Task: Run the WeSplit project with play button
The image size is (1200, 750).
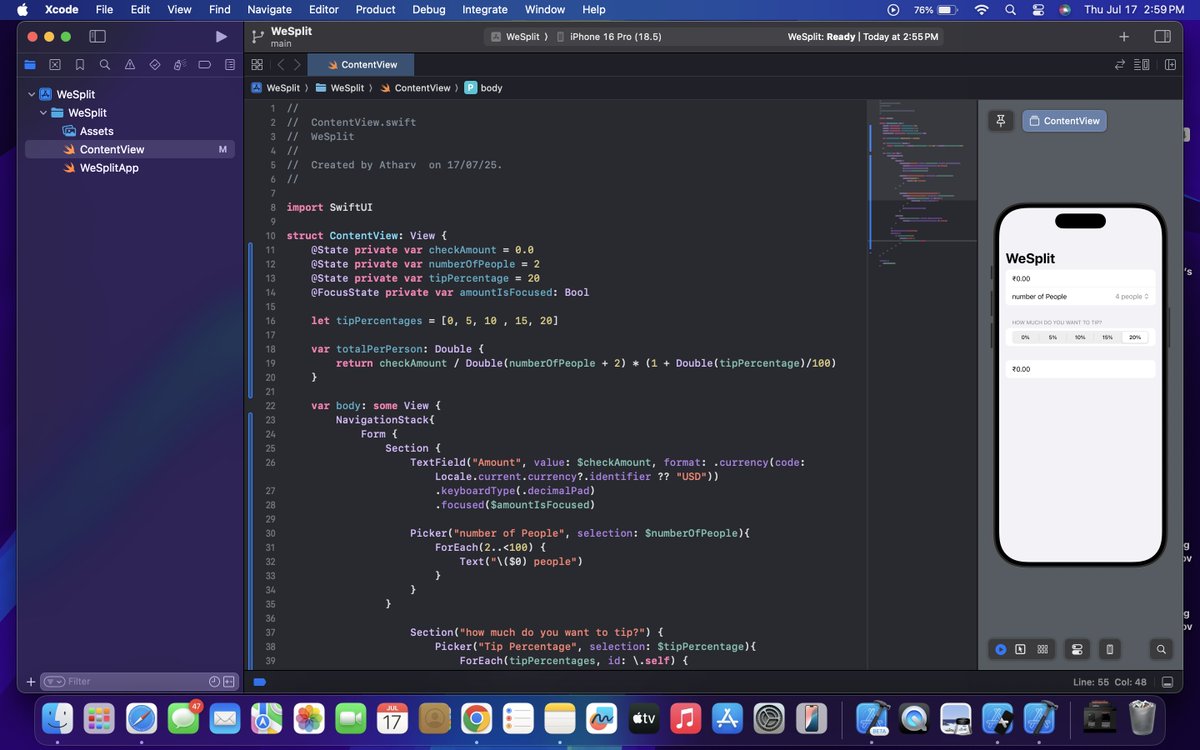Action: click(221, 36)
